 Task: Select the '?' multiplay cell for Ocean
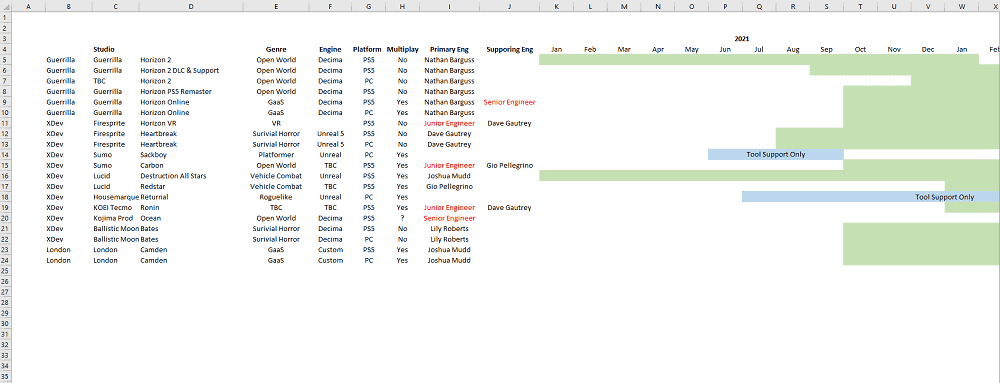pos(402,218)
